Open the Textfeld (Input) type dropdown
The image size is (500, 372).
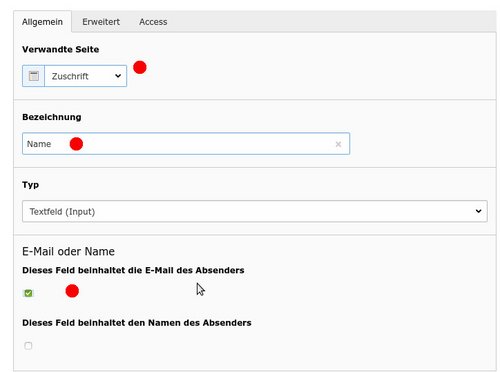click(255, 211)
